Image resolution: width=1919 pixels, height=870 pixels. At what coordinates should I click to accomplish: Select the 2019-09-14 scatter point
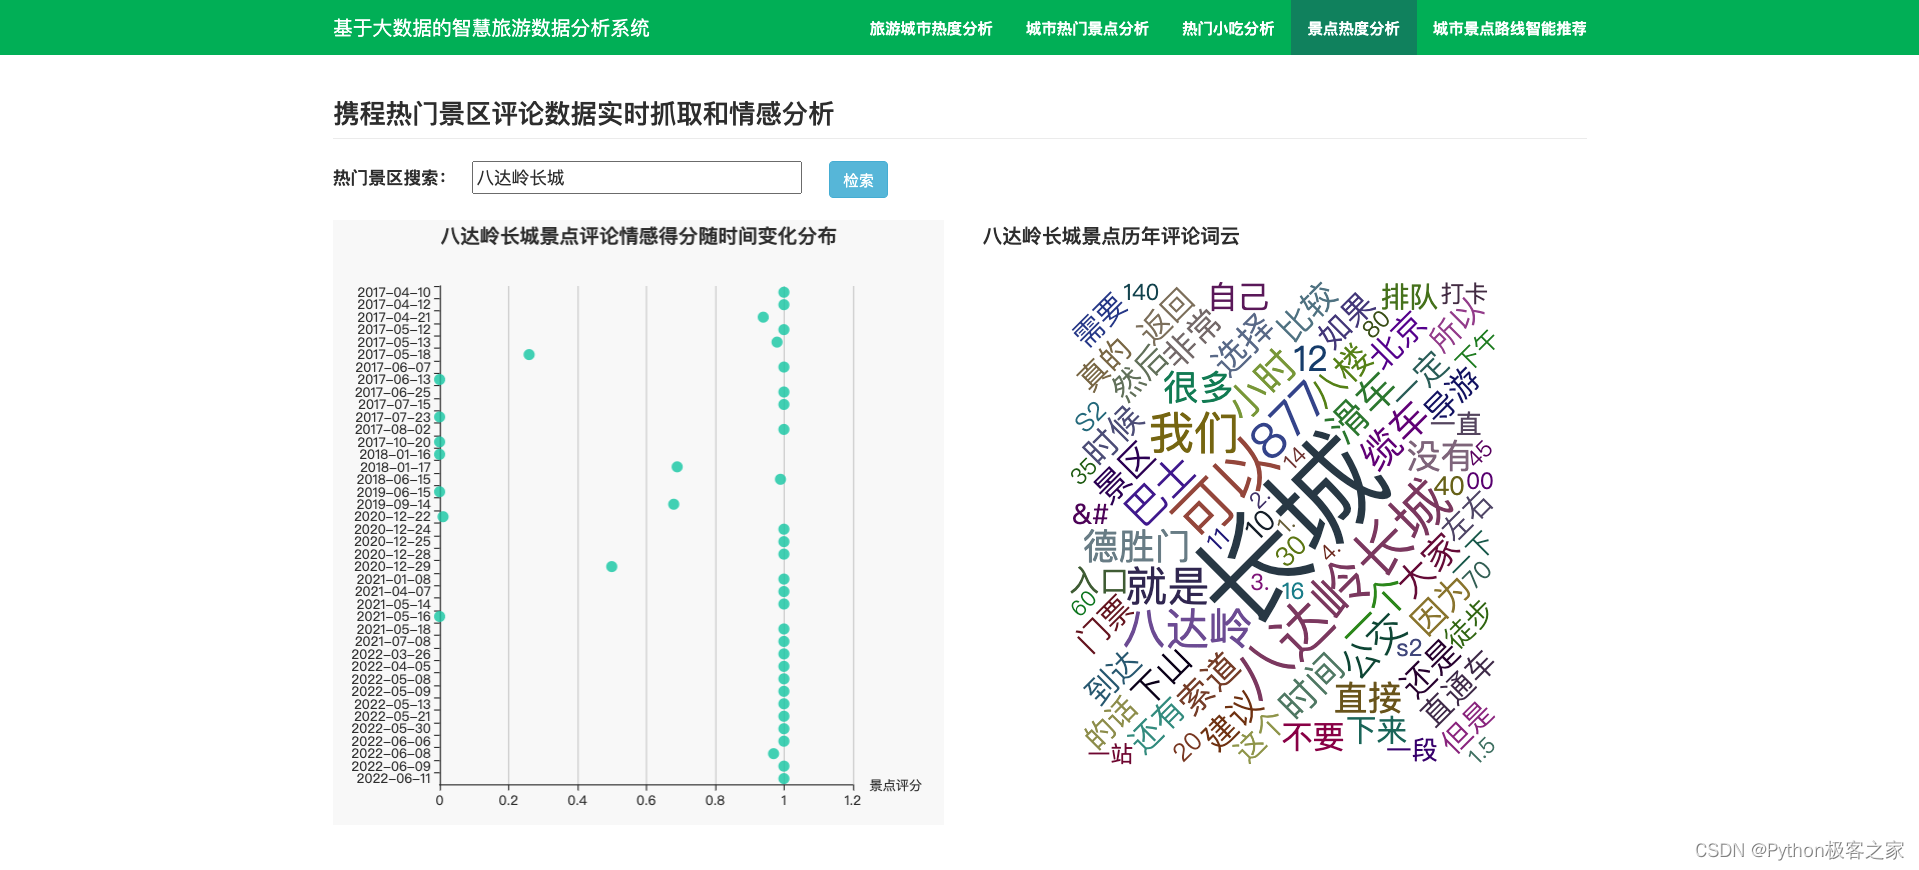pos(674,504)
